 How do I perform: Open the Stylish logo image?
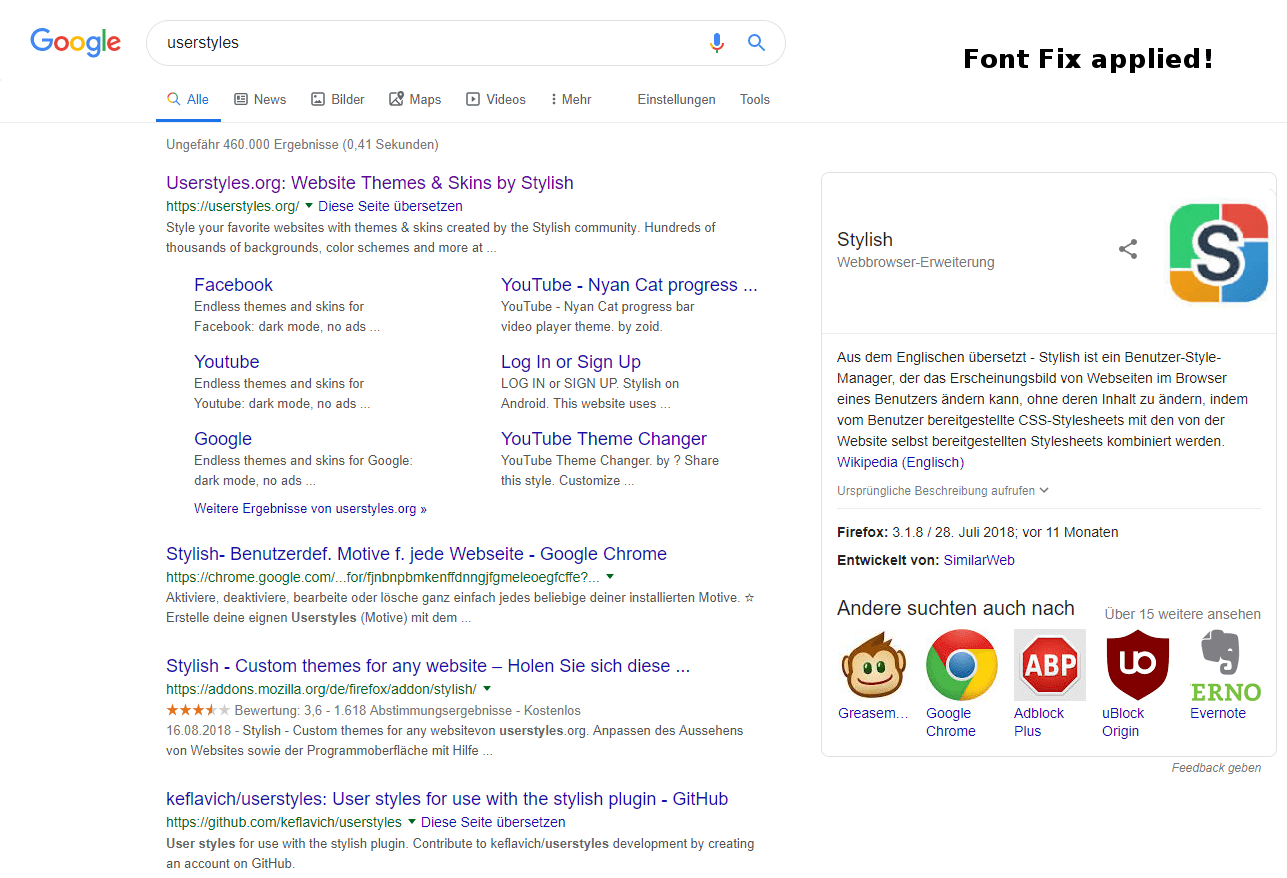tap(1219, 252)
